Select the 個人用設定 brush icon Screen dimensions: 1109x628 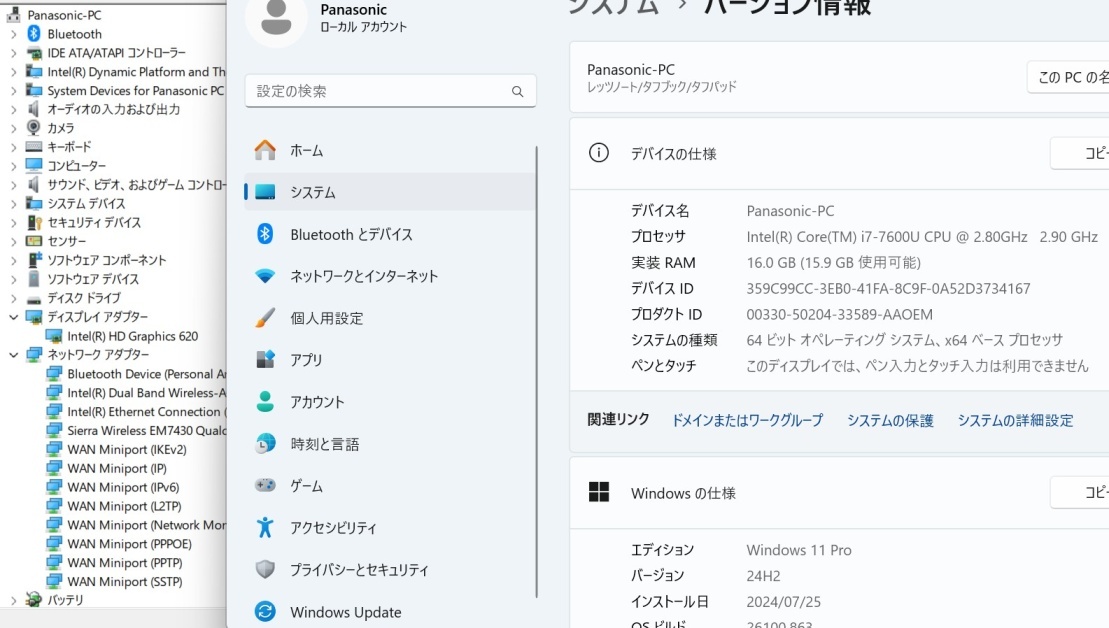264,318
